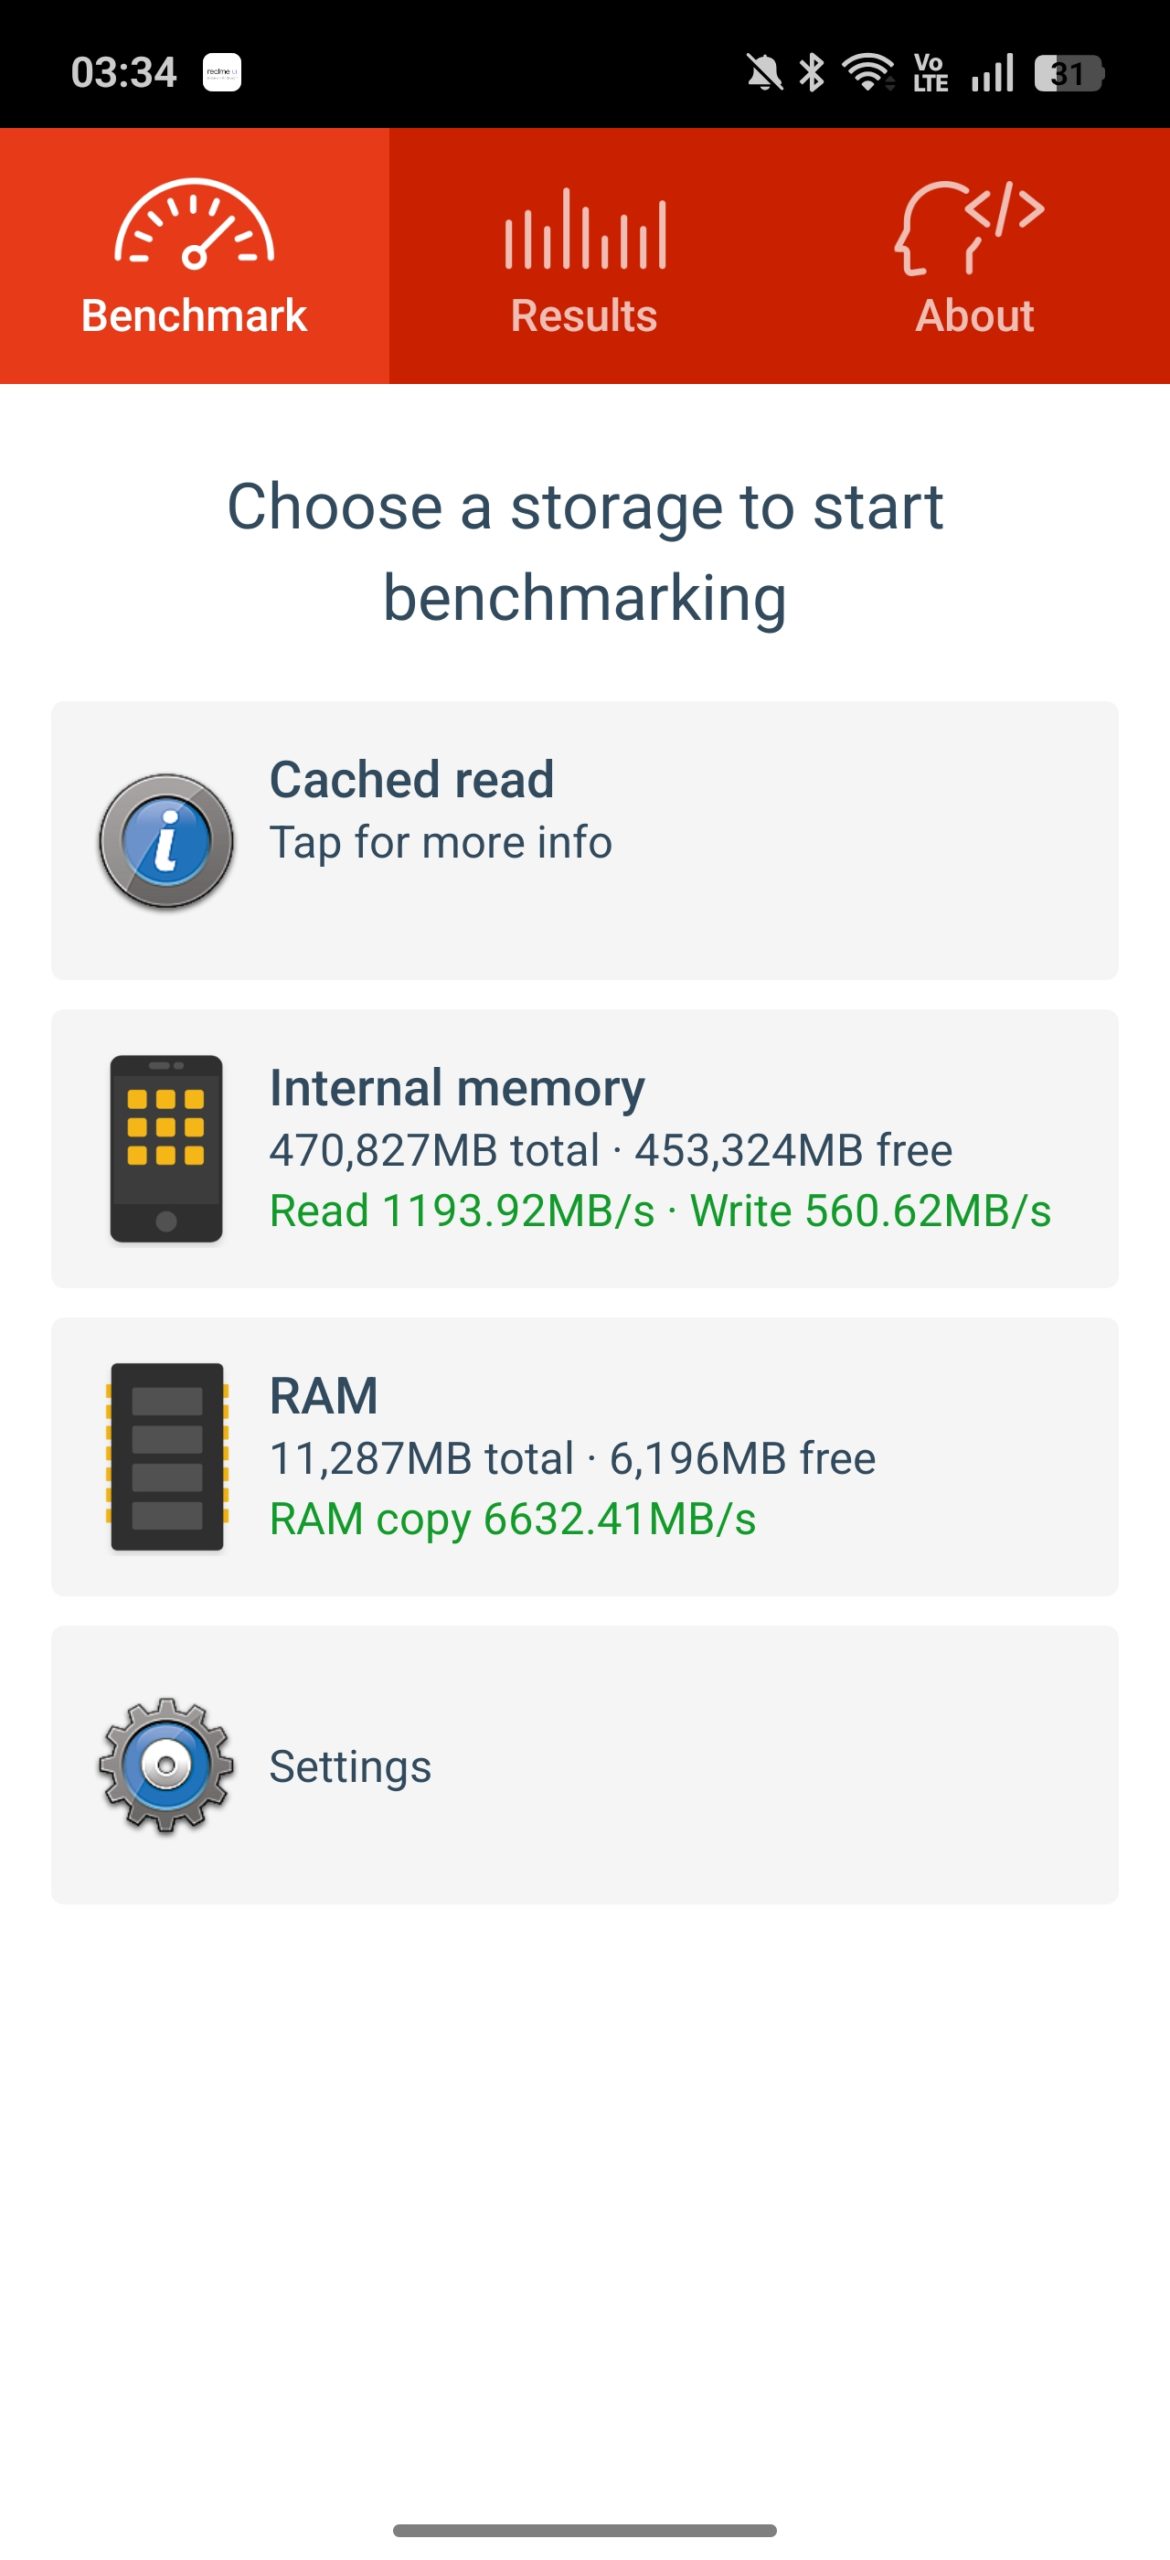This screenshot has width=1170, height=2560.
Task: Switch to the About tab label
Action: pyautogui.click(x=975, y=316)
